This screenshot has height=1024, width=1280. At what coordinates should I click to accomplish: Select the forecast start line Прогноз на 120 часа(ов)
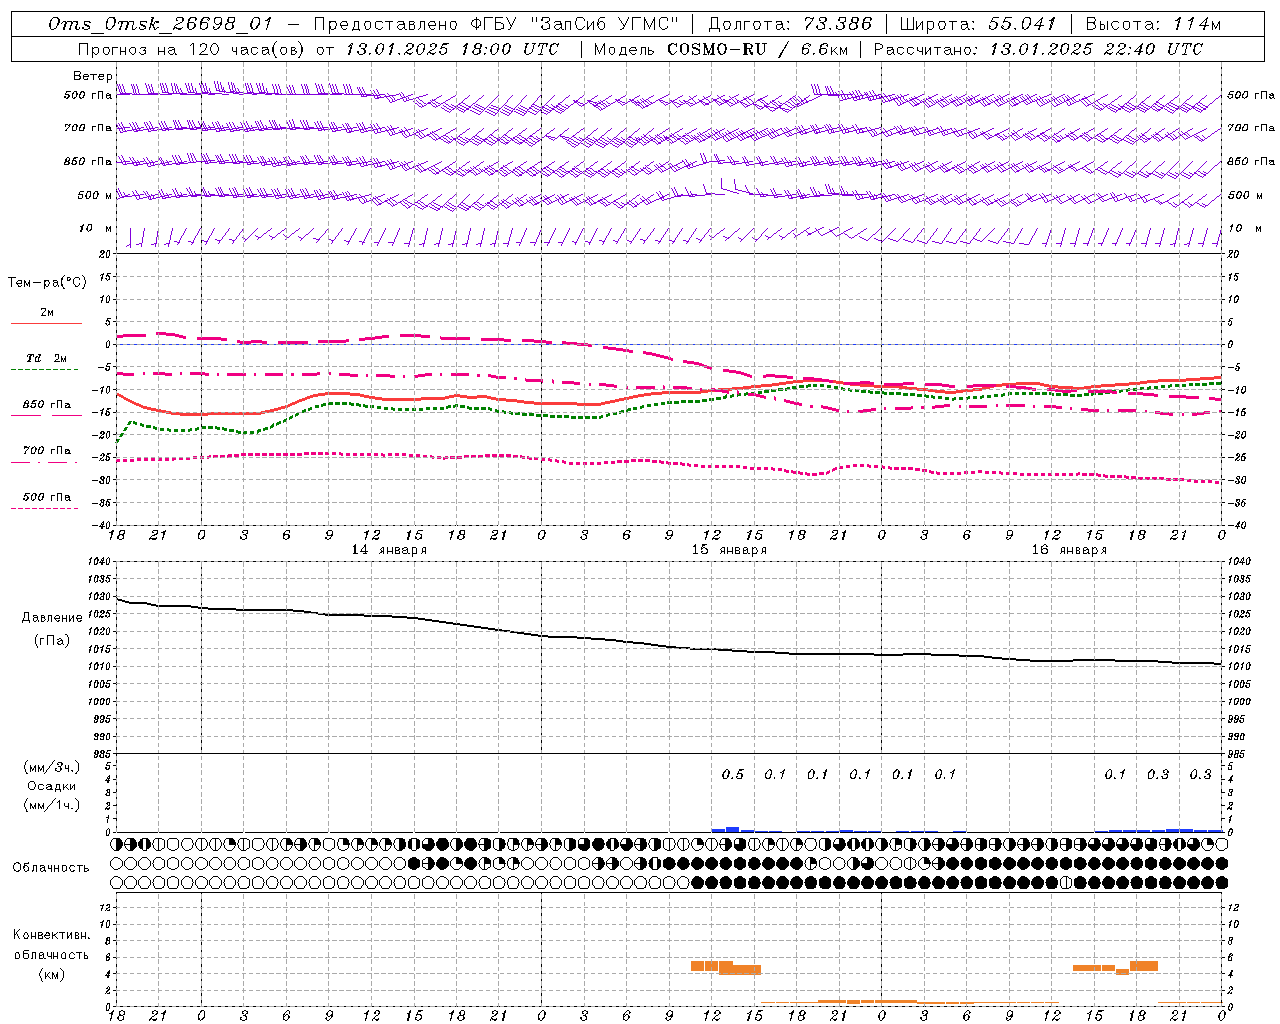pos(192,49)
